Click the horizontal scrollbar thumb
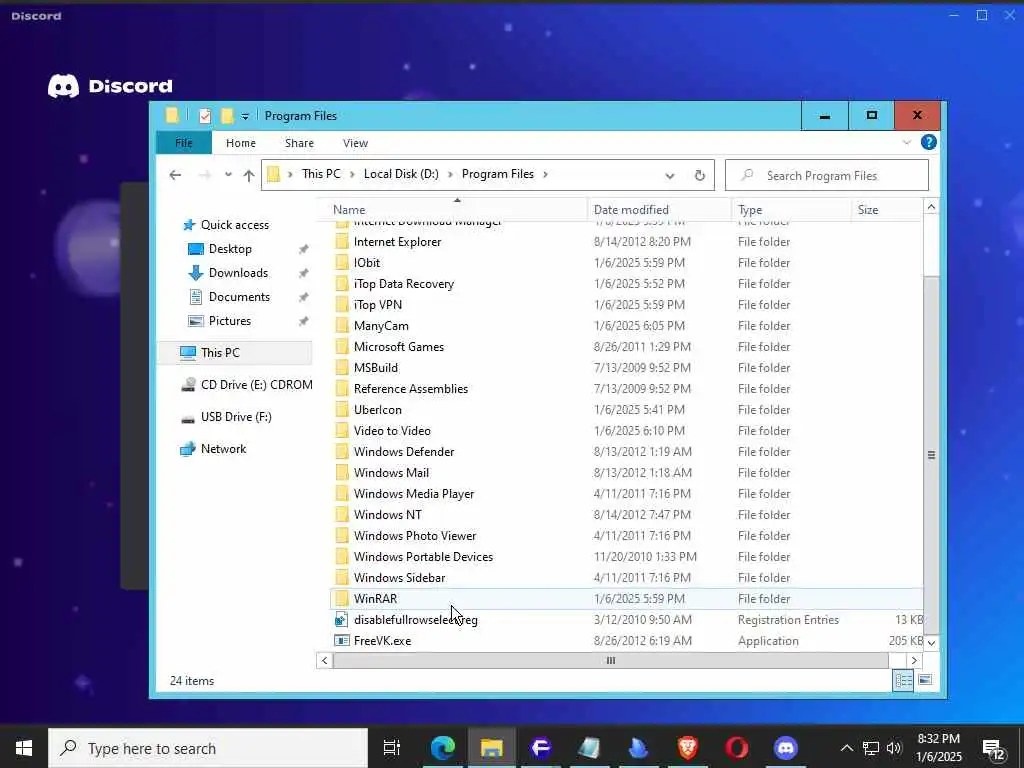Screen dimensions: 1024x768 pyautogui.click(x=611, y=660)
